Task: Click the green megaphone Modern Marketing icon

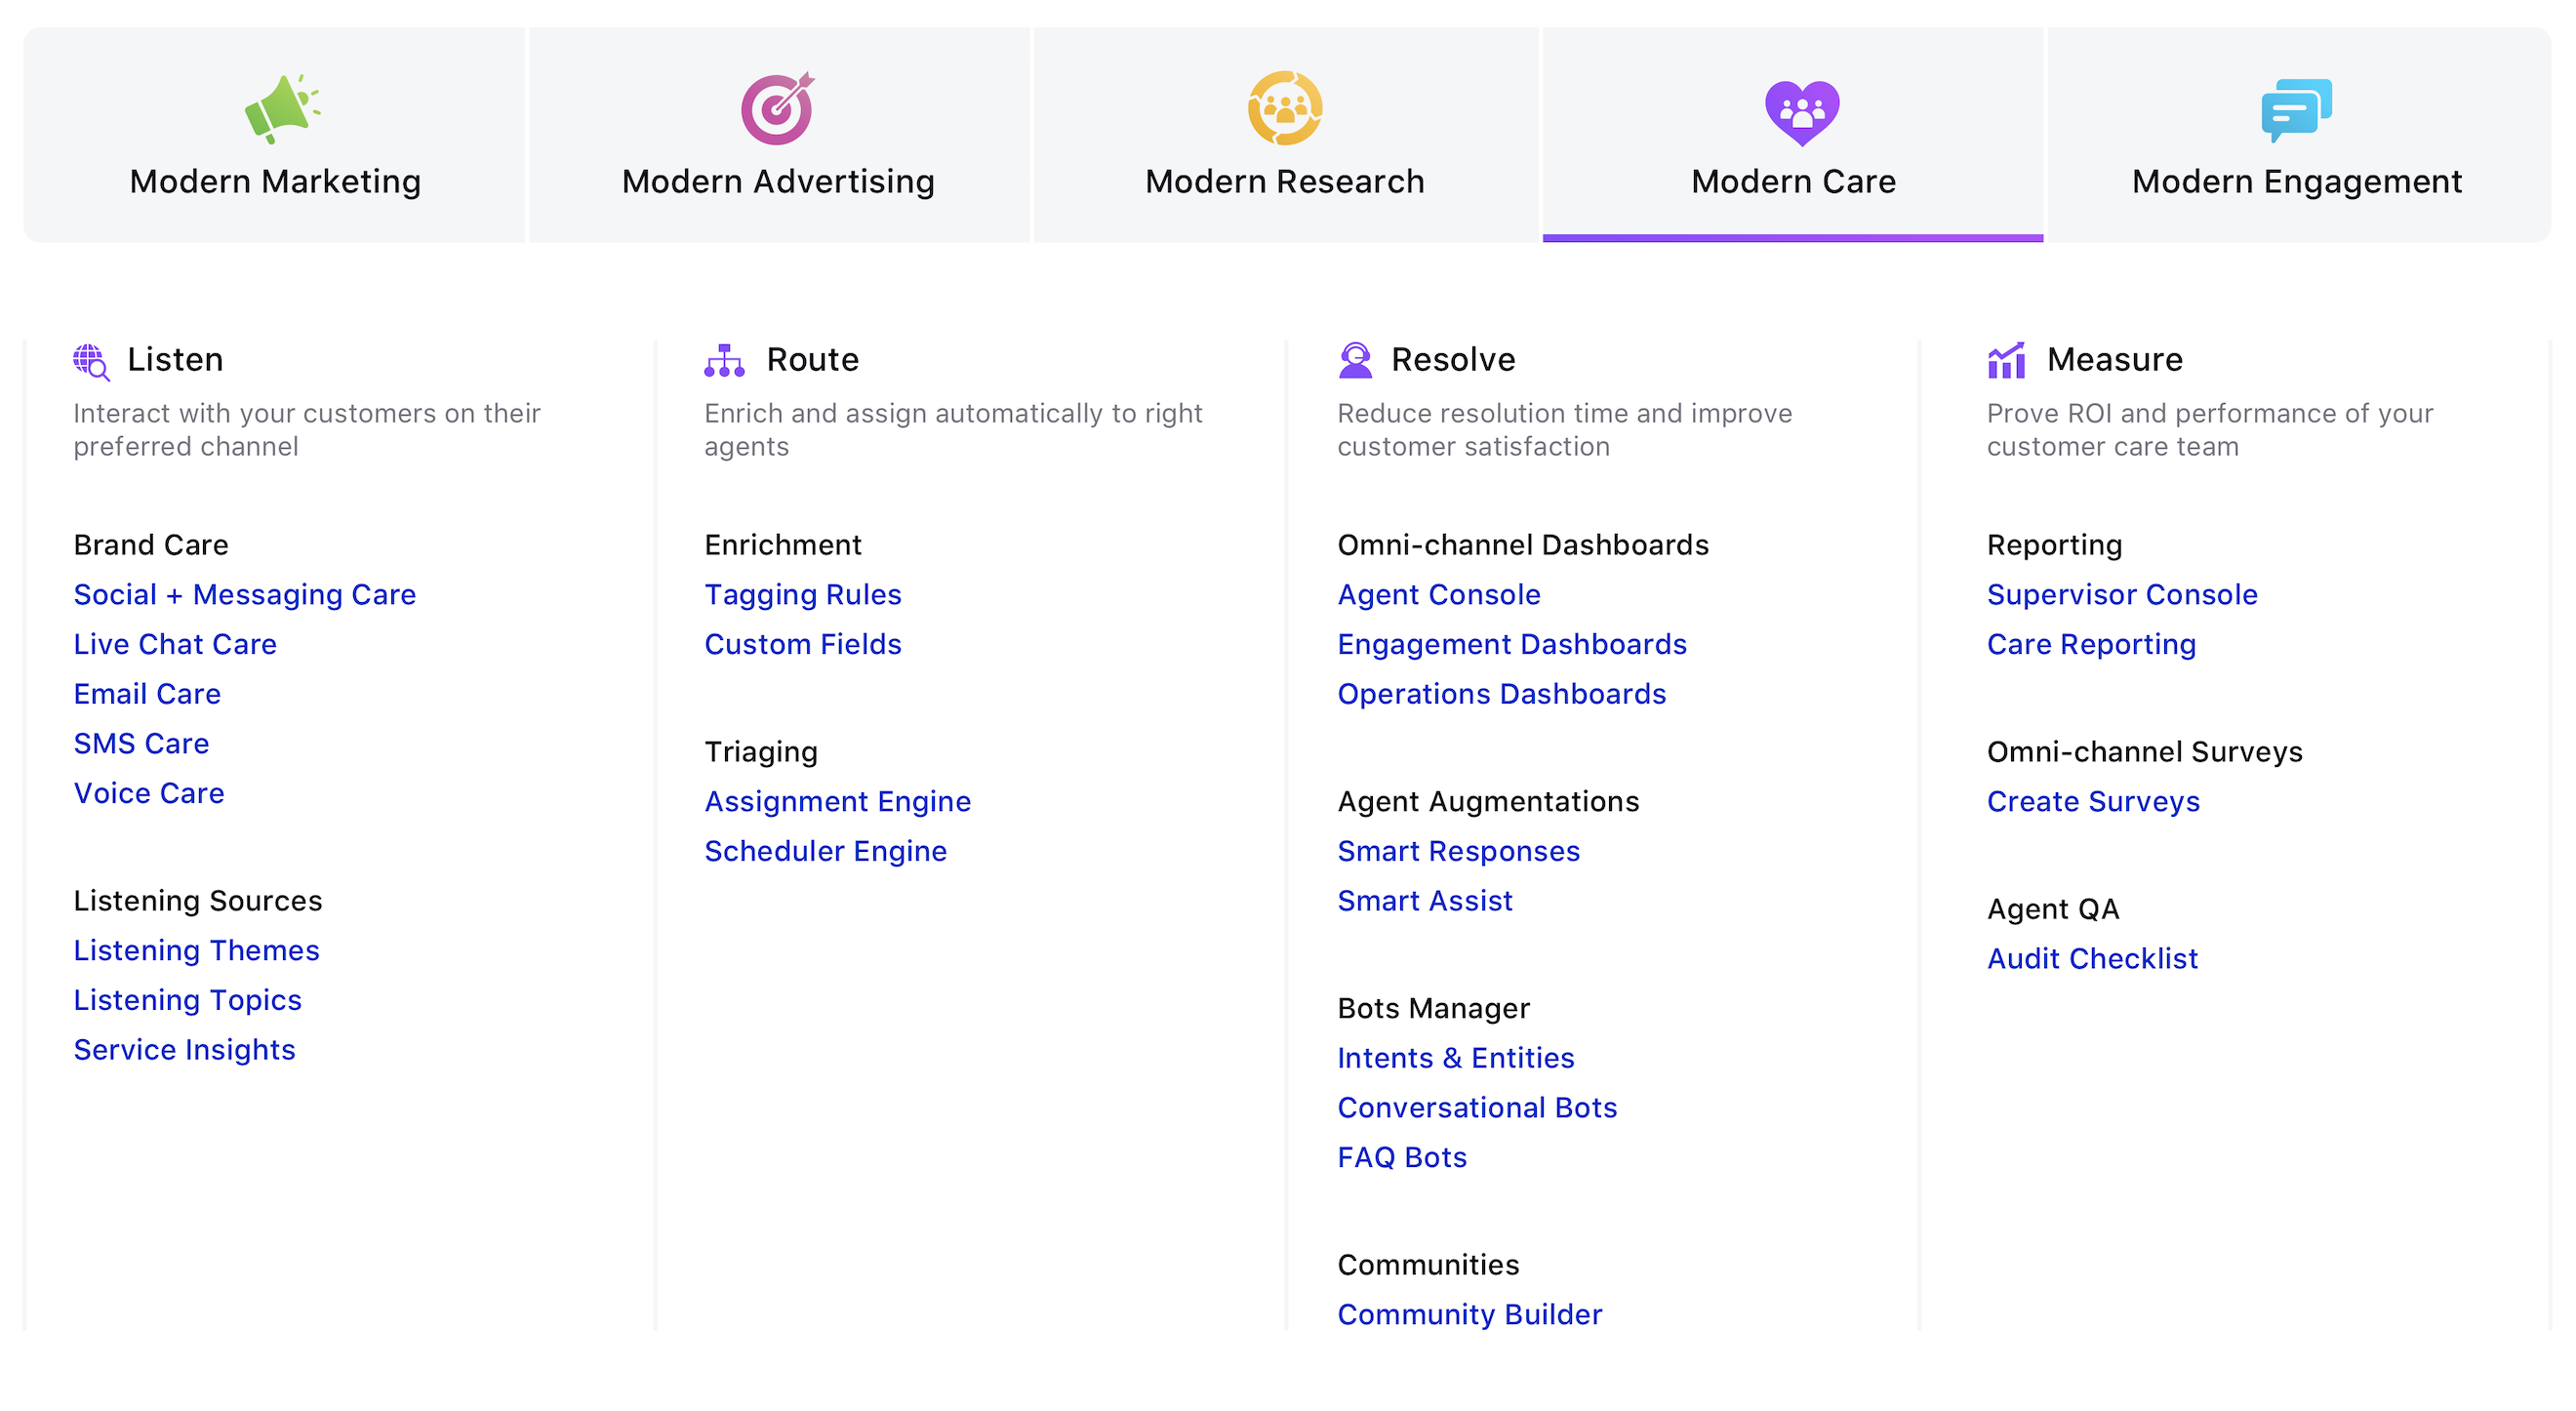Action: (281, 108)
